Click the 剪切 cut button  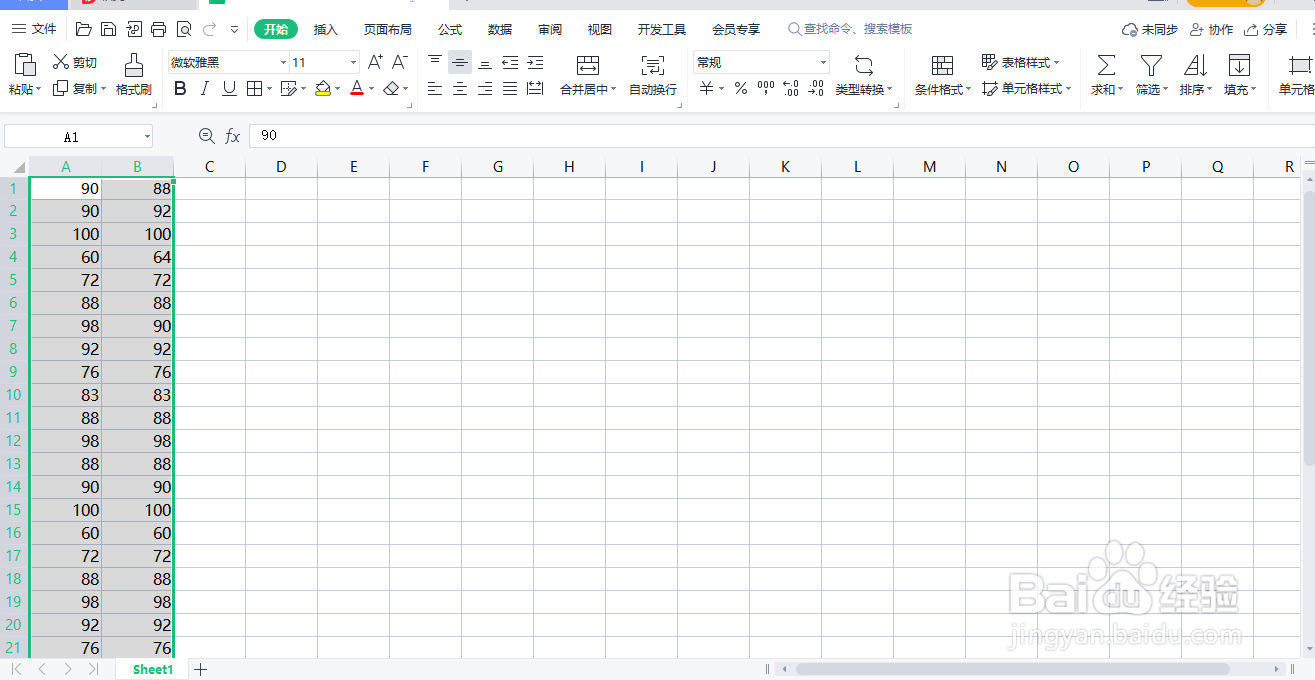[x=75, y=62]
